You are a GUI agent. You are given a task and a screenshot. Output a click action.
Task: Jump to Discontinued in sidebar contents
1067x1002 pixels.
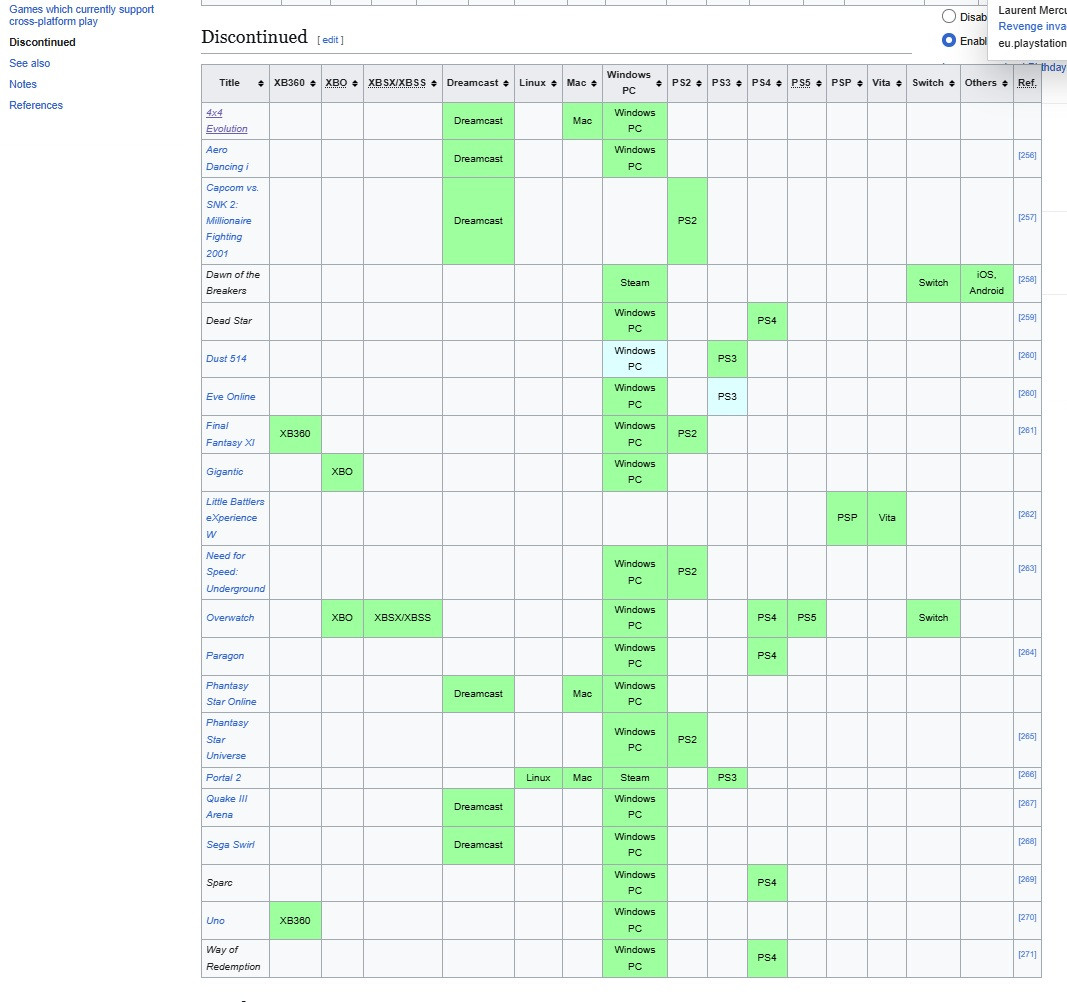coord(42,42)
